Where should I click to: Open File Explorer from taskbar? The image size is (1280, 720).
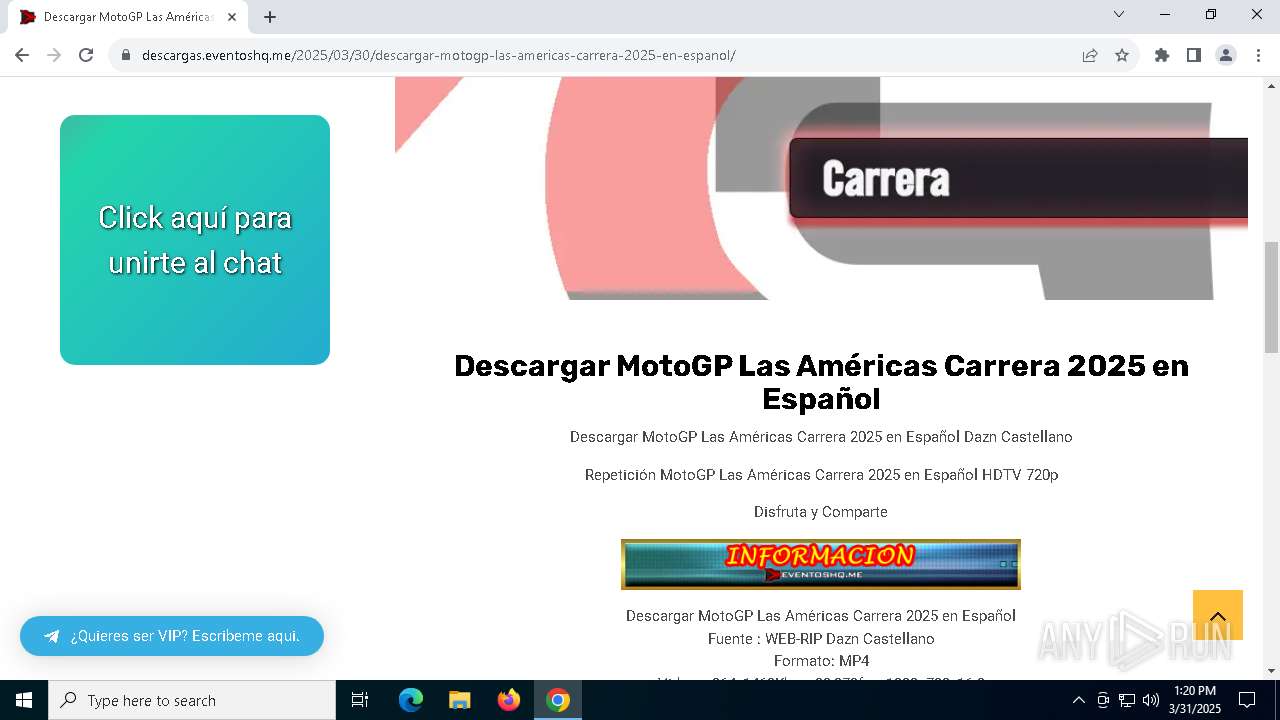point(460,700)
